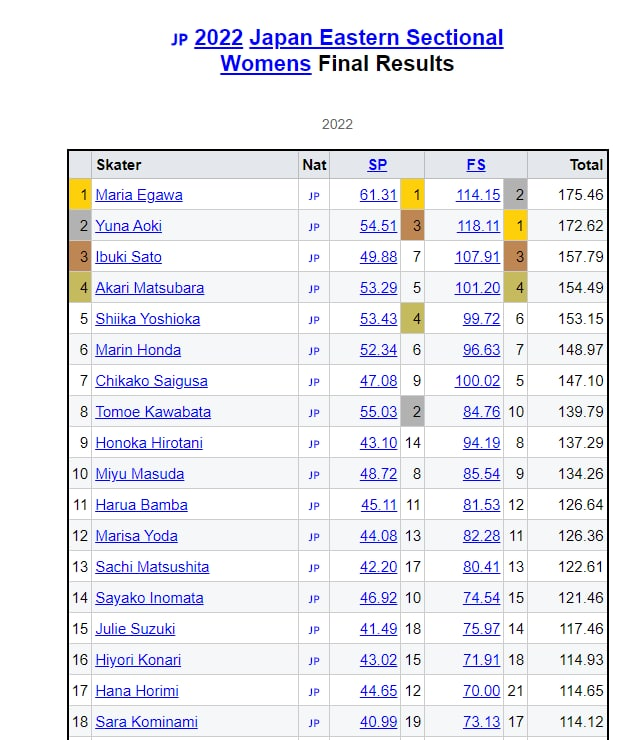Open Ibuki Sato's skater page

click(x=128, y=257)
